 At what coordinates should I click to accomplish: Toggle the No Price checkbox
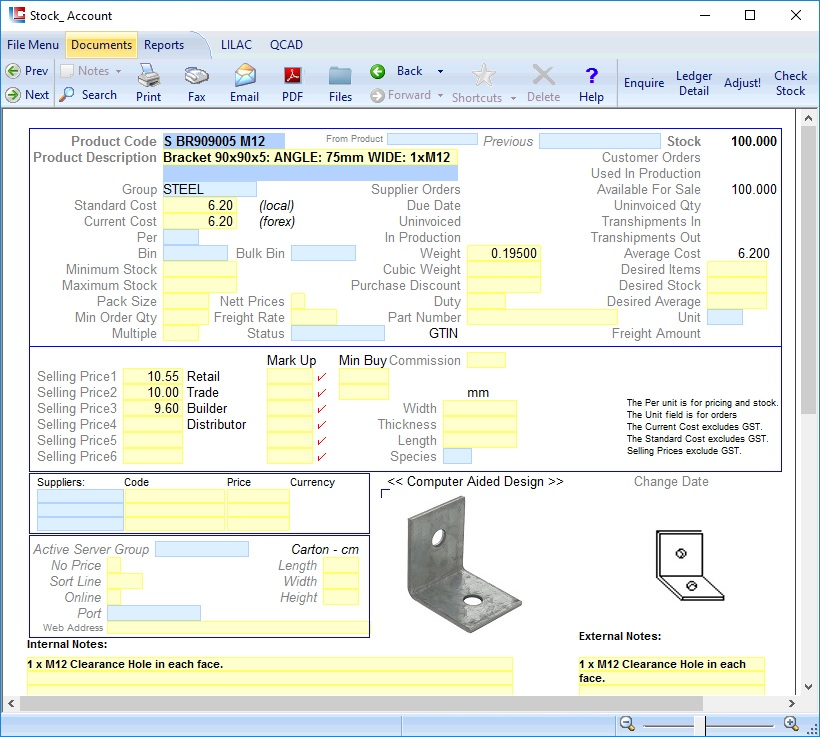[114, 566]
